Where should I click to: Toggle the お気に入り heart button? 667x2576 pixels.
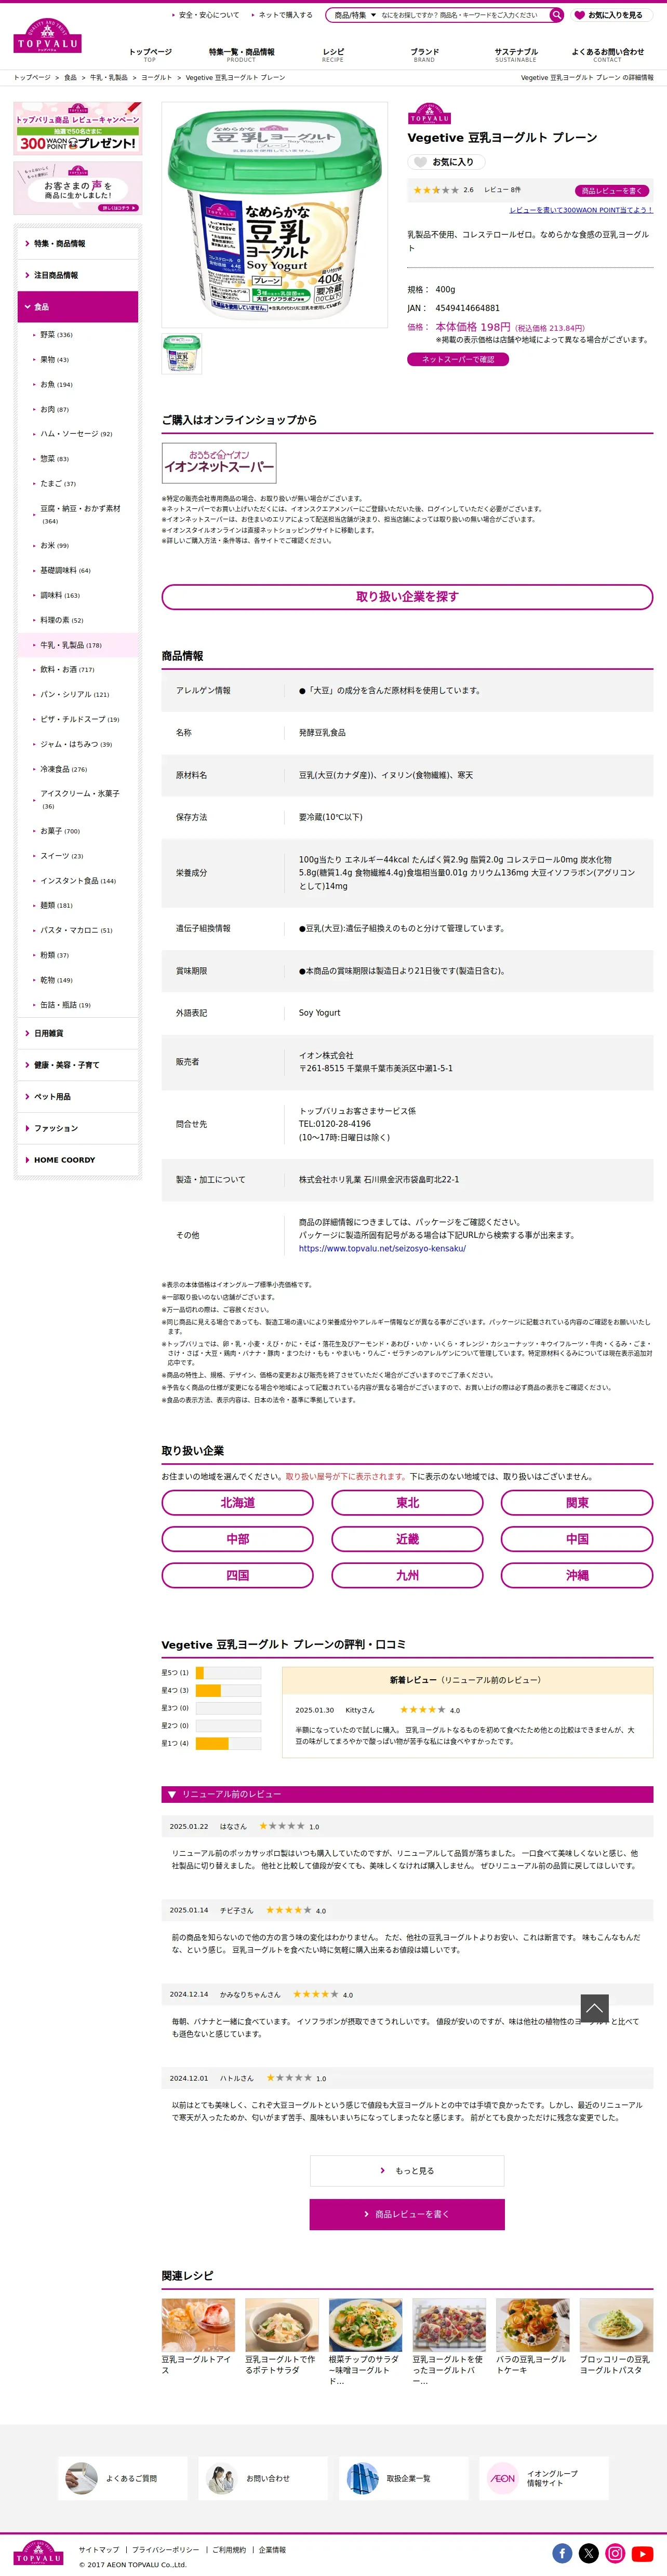[x=446, y=162]
